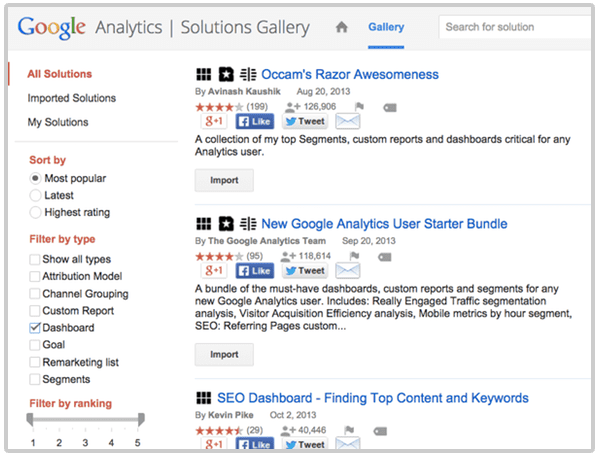Screen dimensions: 600x455
Task: Click the tag icon for SEO Dashboard
Action: click(x=380, y=432)
